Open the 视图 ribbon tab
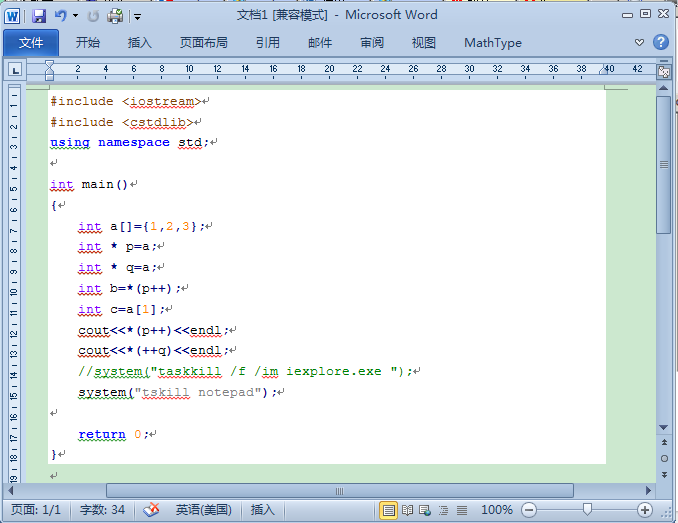678x523 pixels. (424, 43)
